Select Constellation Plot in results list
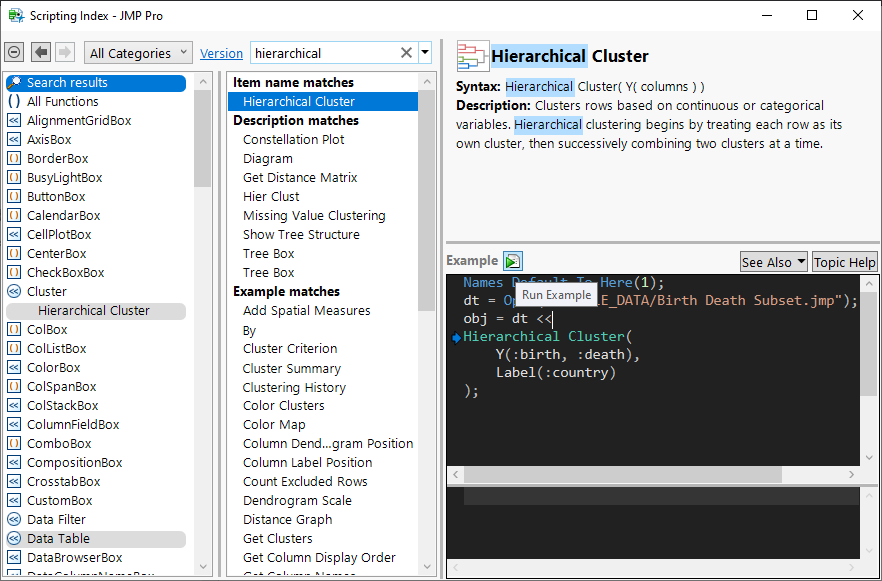The height and width of the screenshot is (581, 882). (x=293, y=140)
